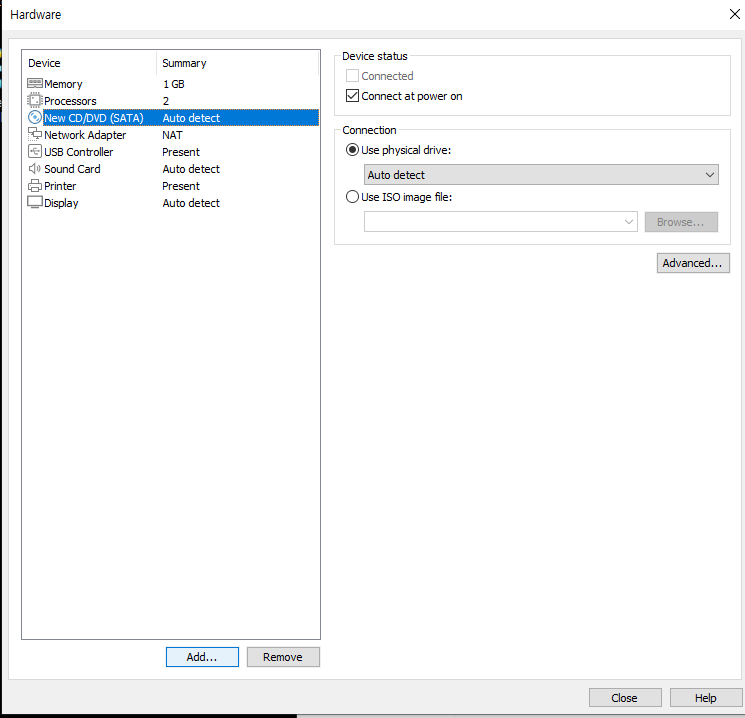Click the Printer Present summary

point(181,186)
